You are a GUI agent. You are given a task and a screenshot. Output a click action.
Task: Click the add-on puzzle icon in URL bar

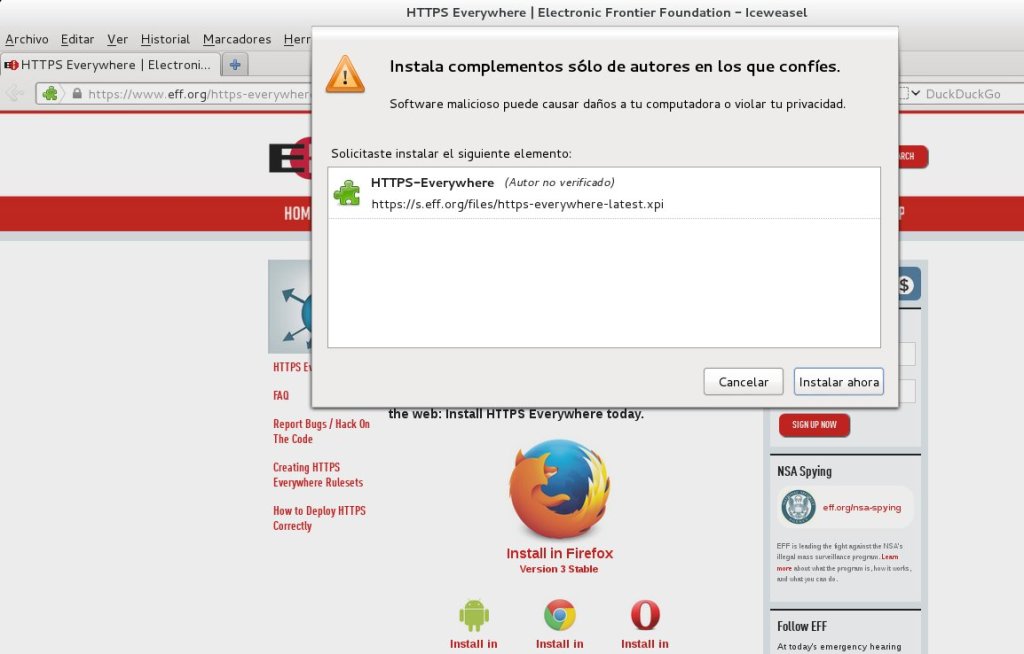(x=50, y=94)
